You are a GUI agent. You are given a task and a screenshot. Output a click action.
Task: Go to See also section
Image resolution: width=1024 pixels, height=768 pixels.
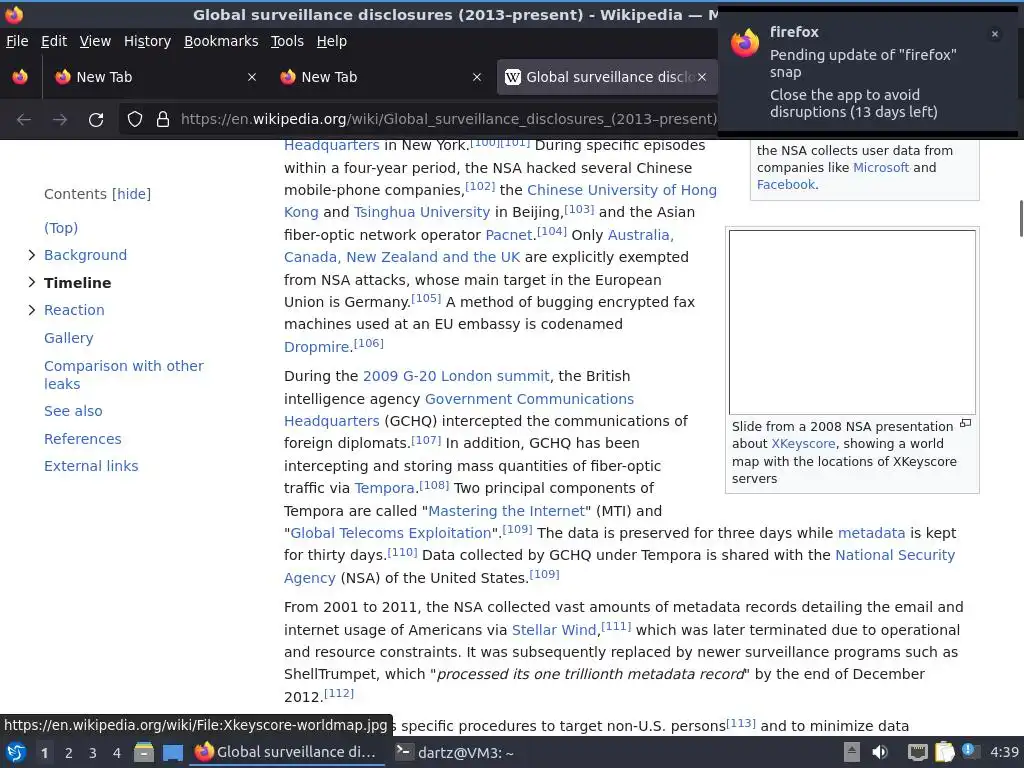pos(73,411)
